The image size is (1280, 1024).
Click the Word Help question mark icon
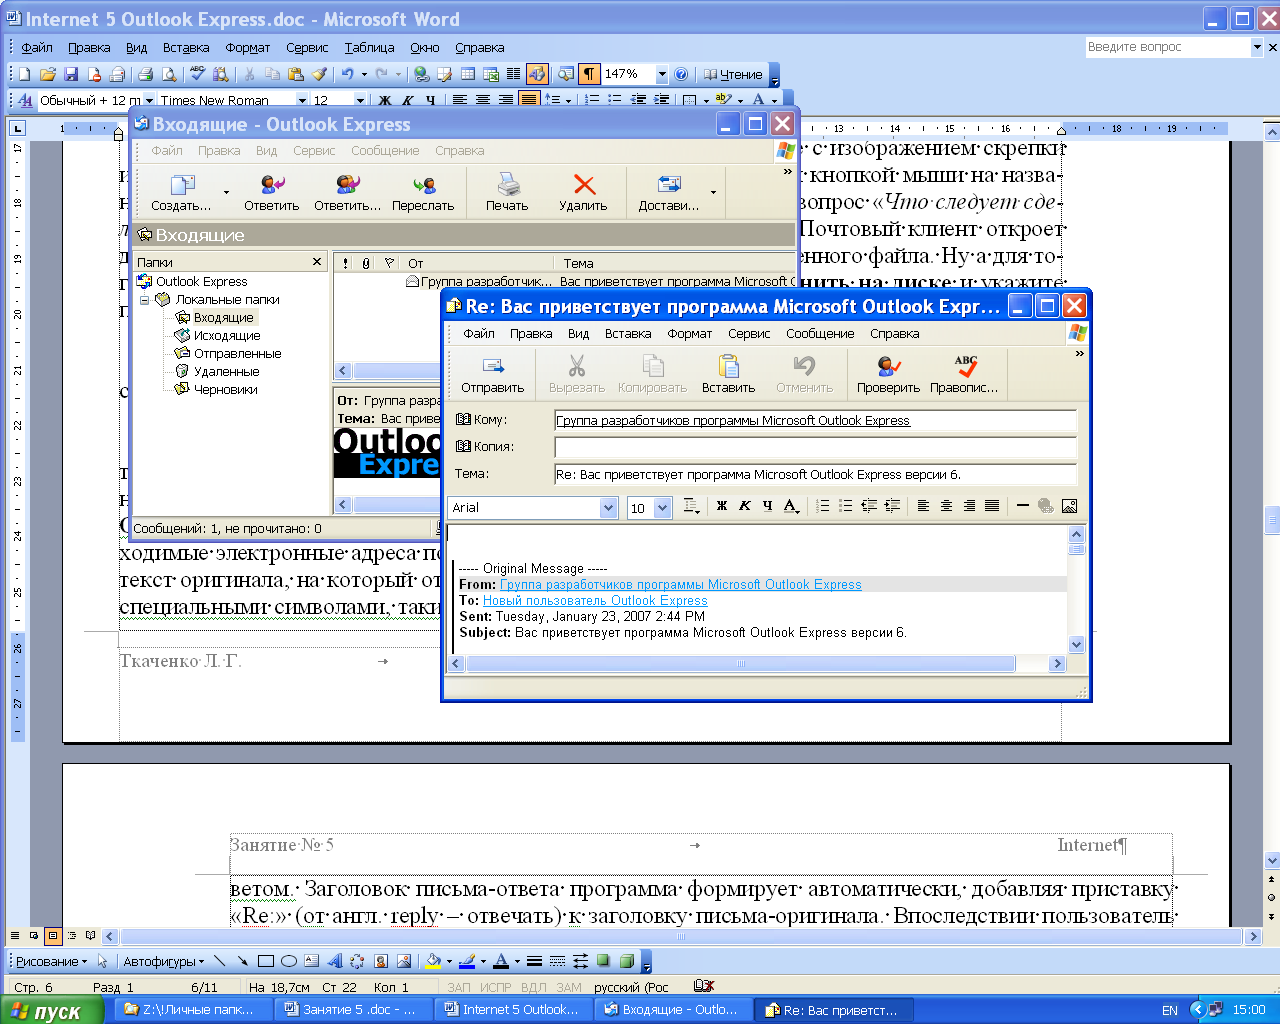pos(681,74)
